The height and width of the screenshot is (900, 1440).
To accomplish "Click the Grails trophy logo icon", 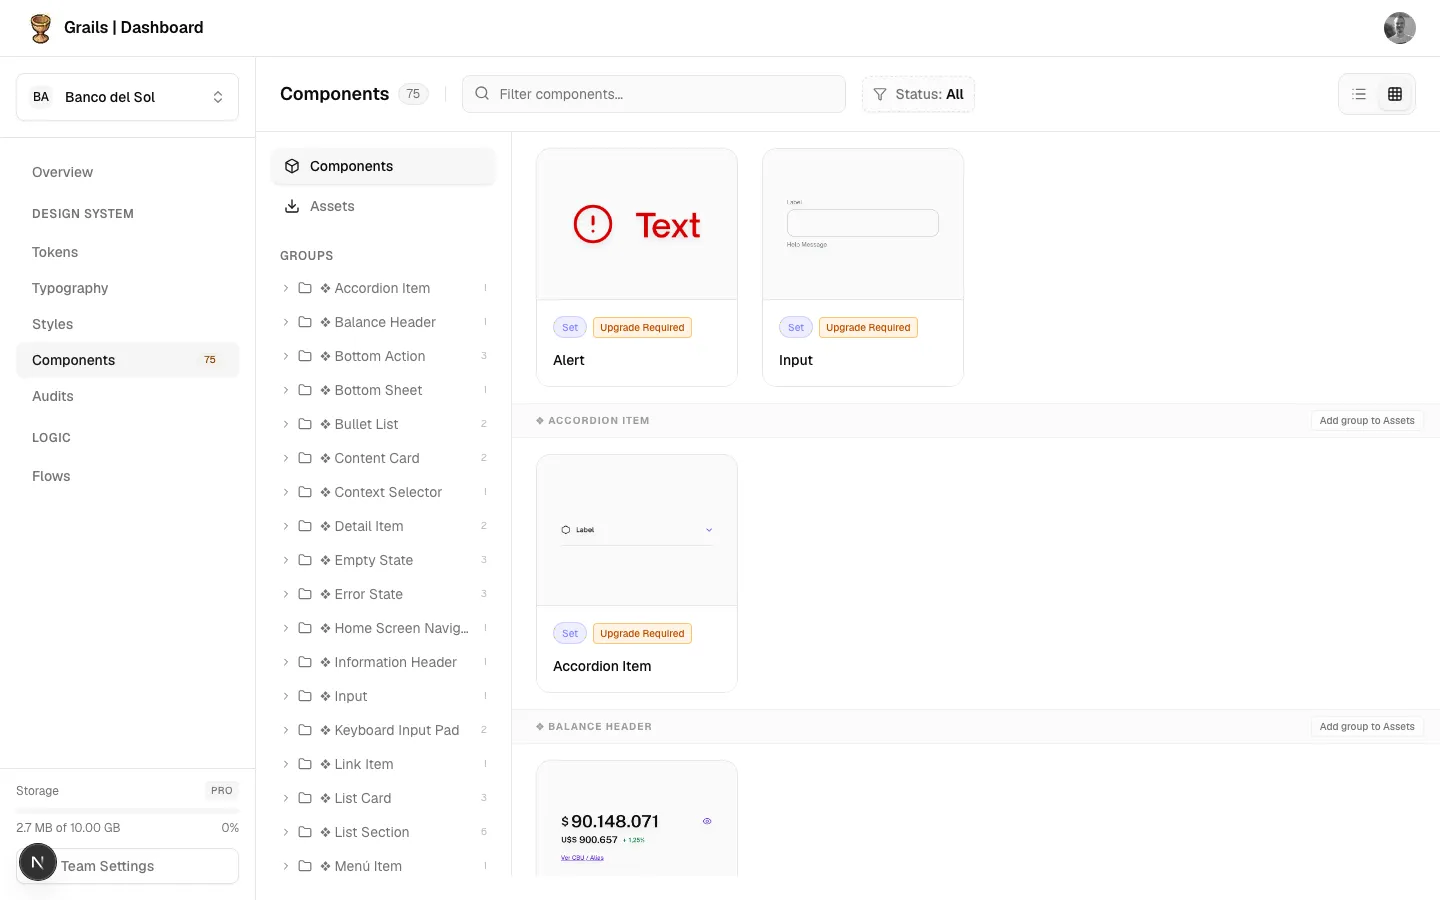I will [x=41, y=28].
